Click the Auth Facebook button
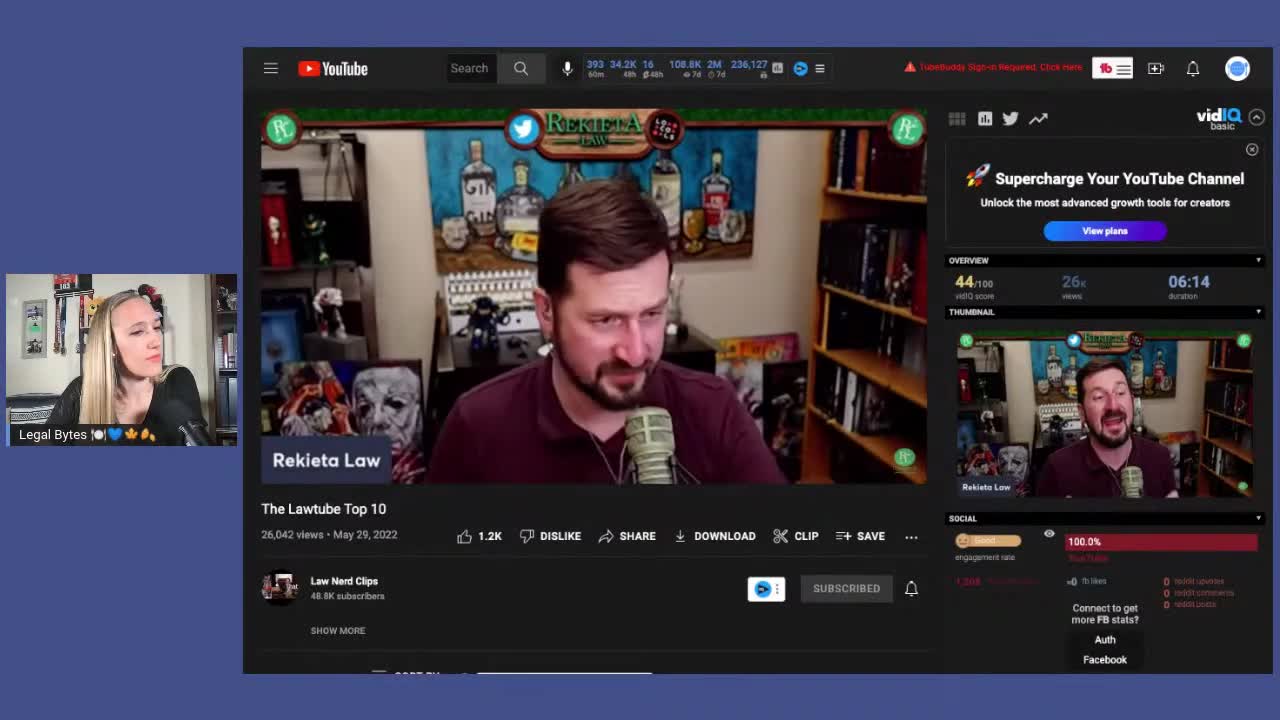The height and width of the screenshot is (720, 1280). 1105,650
